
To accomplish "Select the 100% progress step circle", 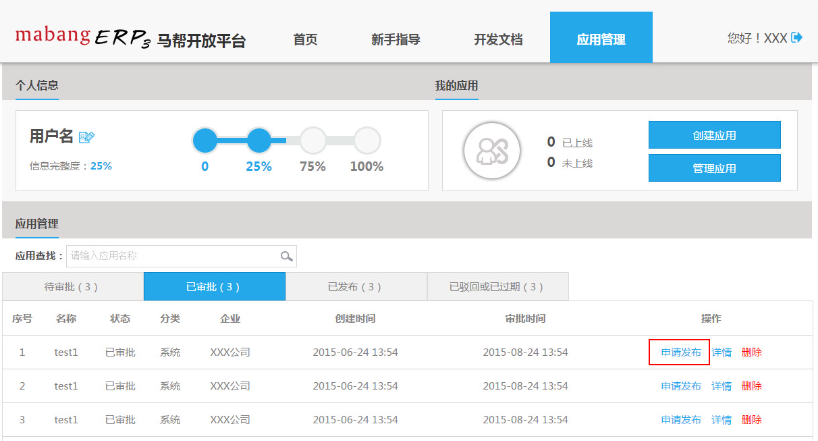I will [367, 140].
